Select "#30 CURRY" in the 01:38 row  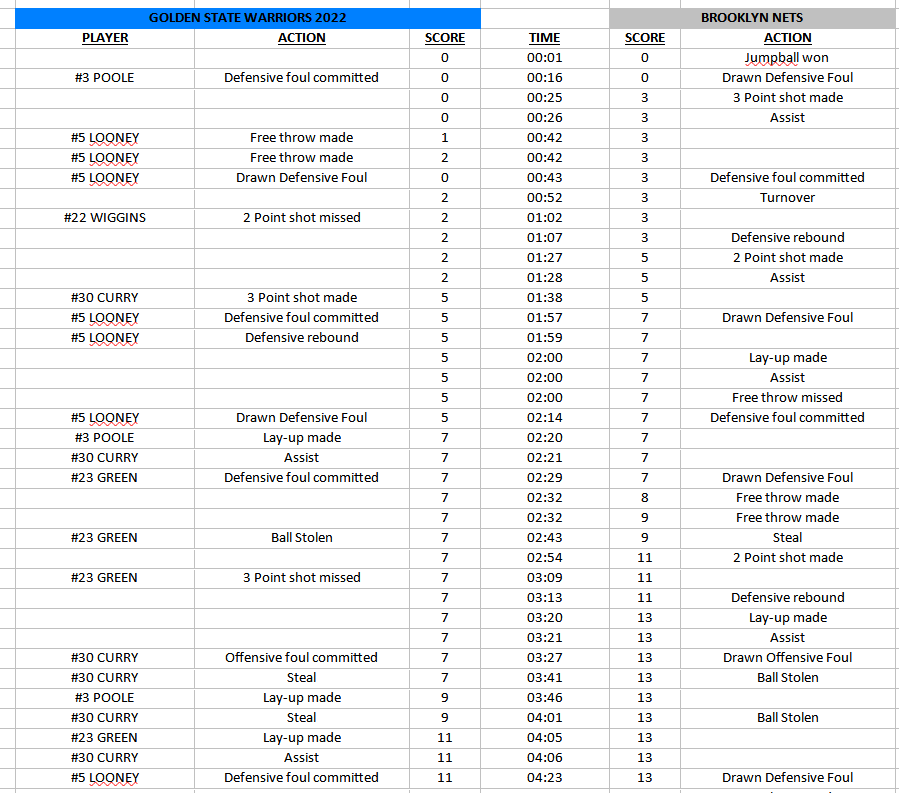(105, 298)
